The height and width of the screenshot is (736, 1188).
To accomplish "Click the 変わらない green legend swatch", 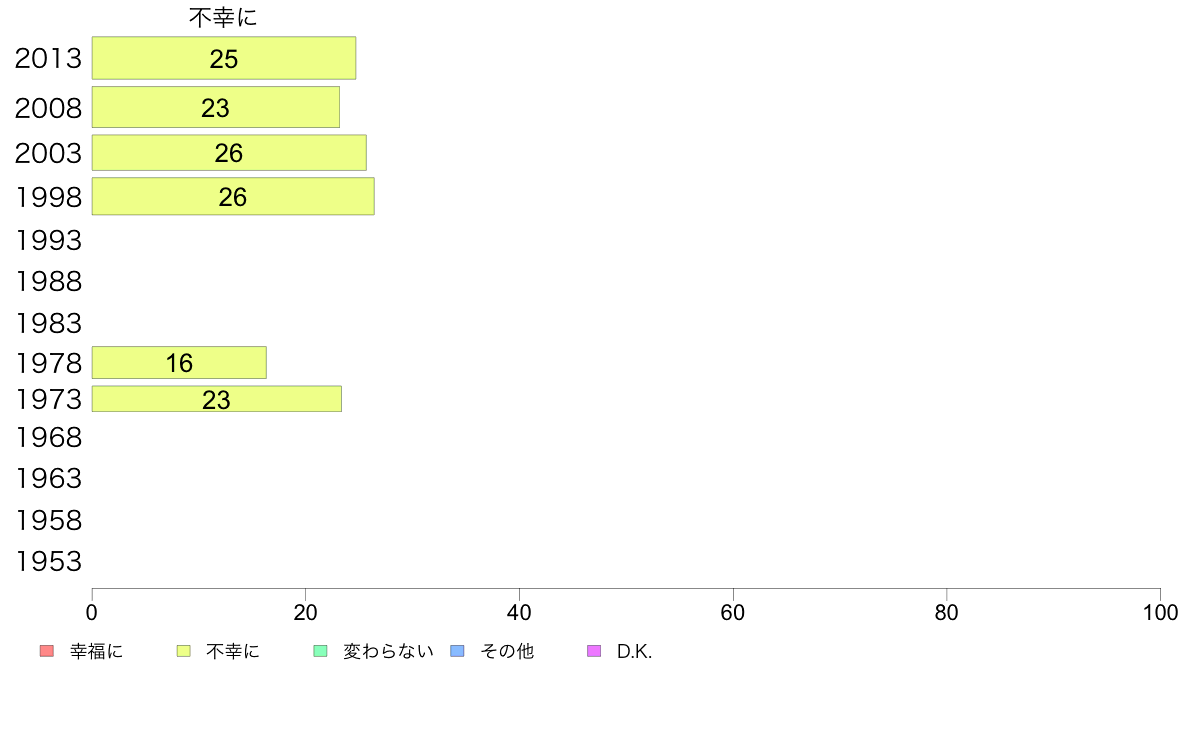I will 320,651.
